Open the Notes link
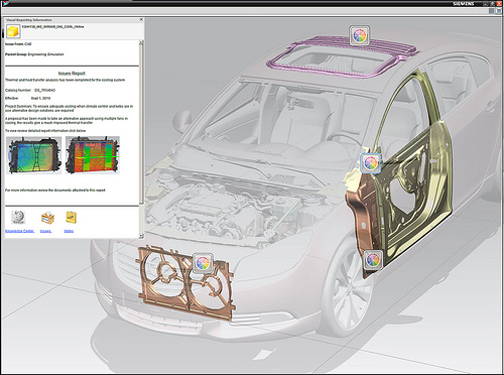 pos(69,231)
